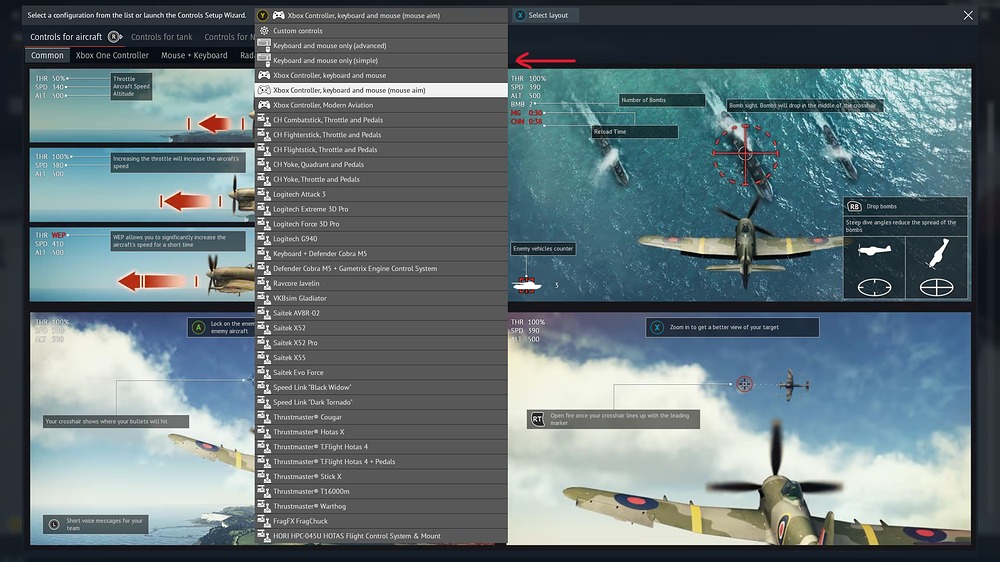Close the controls setup window
The image size is (1000, 562).
click(968, 15)
